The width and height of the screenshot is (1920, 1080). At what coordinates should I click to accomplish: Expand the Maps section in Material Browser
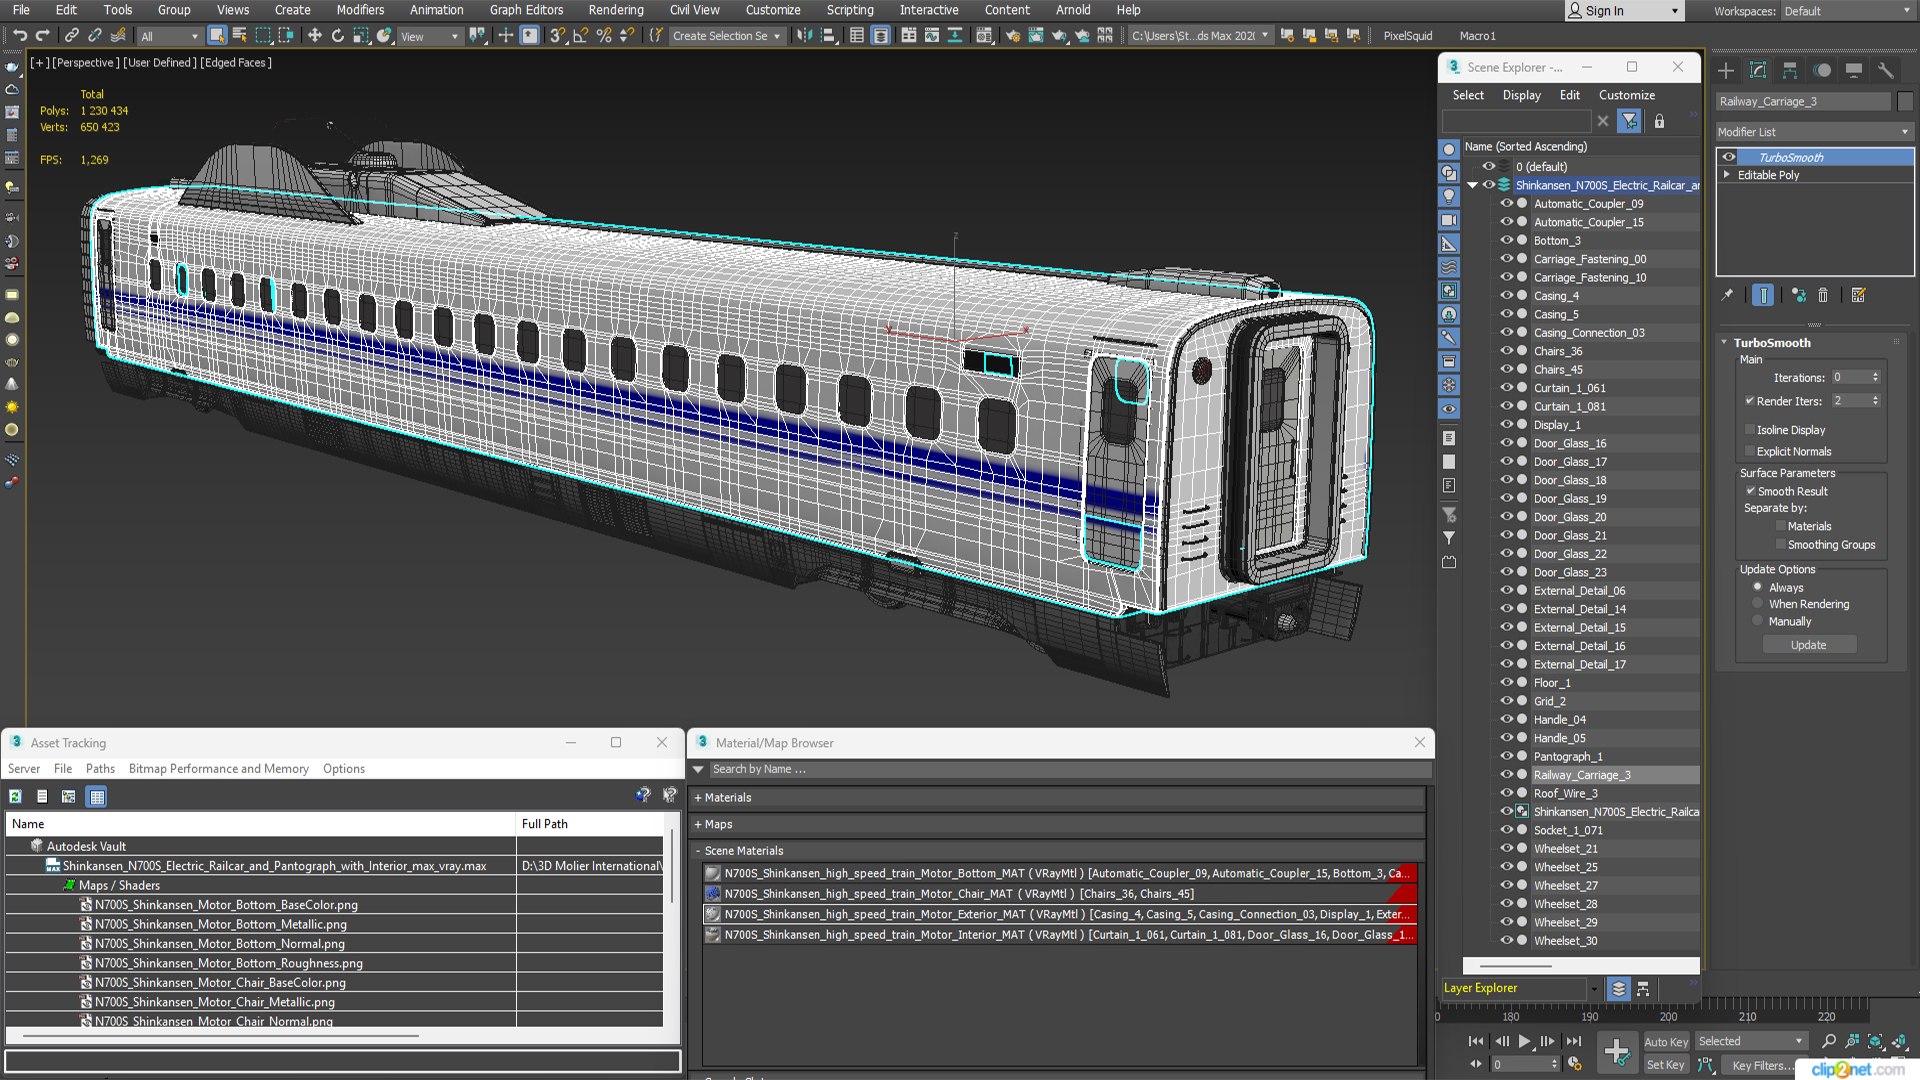tap(698, 825)
